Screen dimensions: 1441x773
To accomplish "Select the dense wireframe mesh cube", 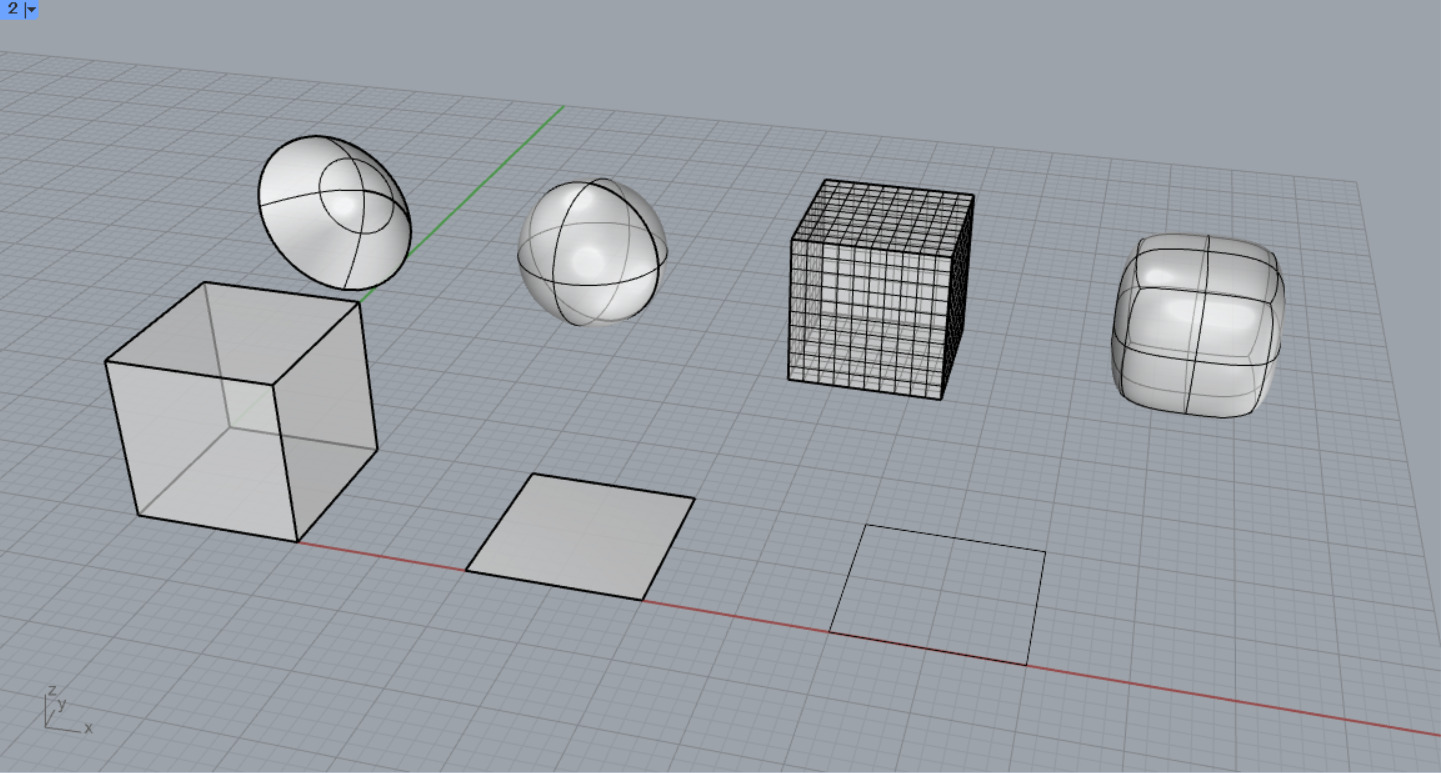I will pos(875,290).
